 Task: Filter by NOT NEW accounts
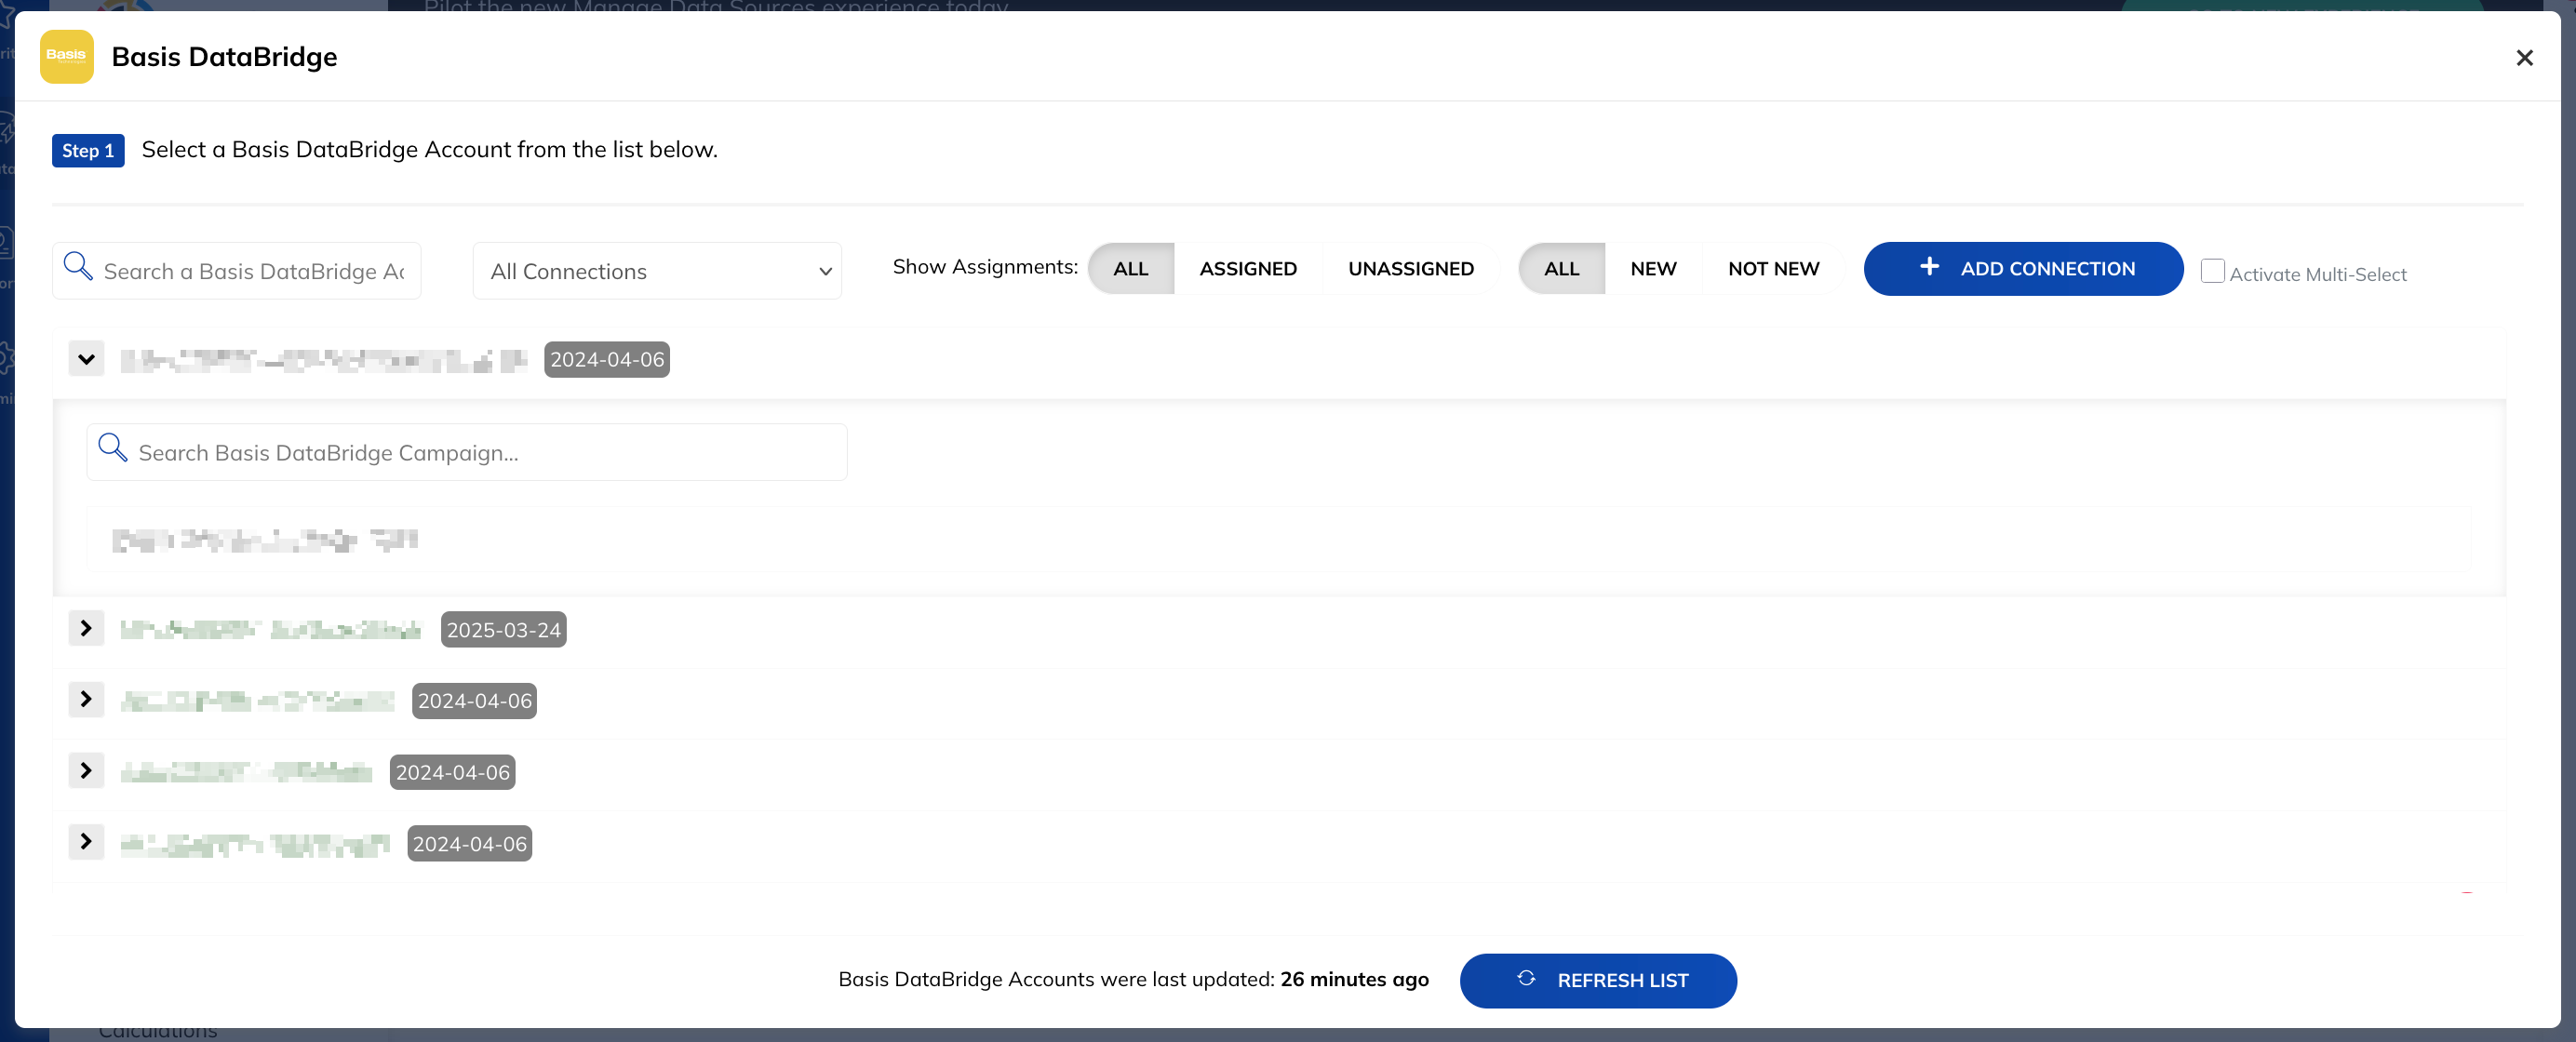pyautogui.click(x=1773, y=269)
